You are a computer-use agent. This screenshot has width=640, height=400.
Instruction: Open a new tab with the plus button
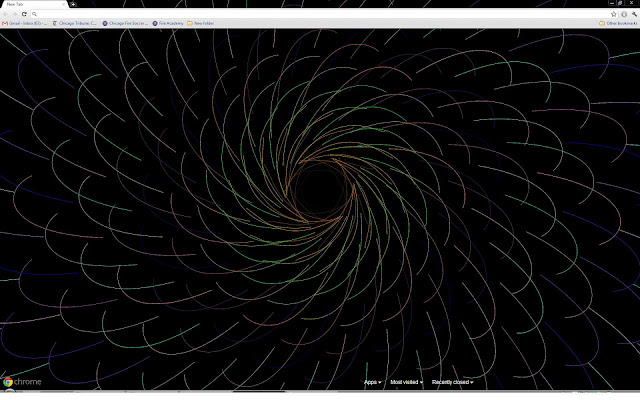pyautogui.click(x=73, y=4)
